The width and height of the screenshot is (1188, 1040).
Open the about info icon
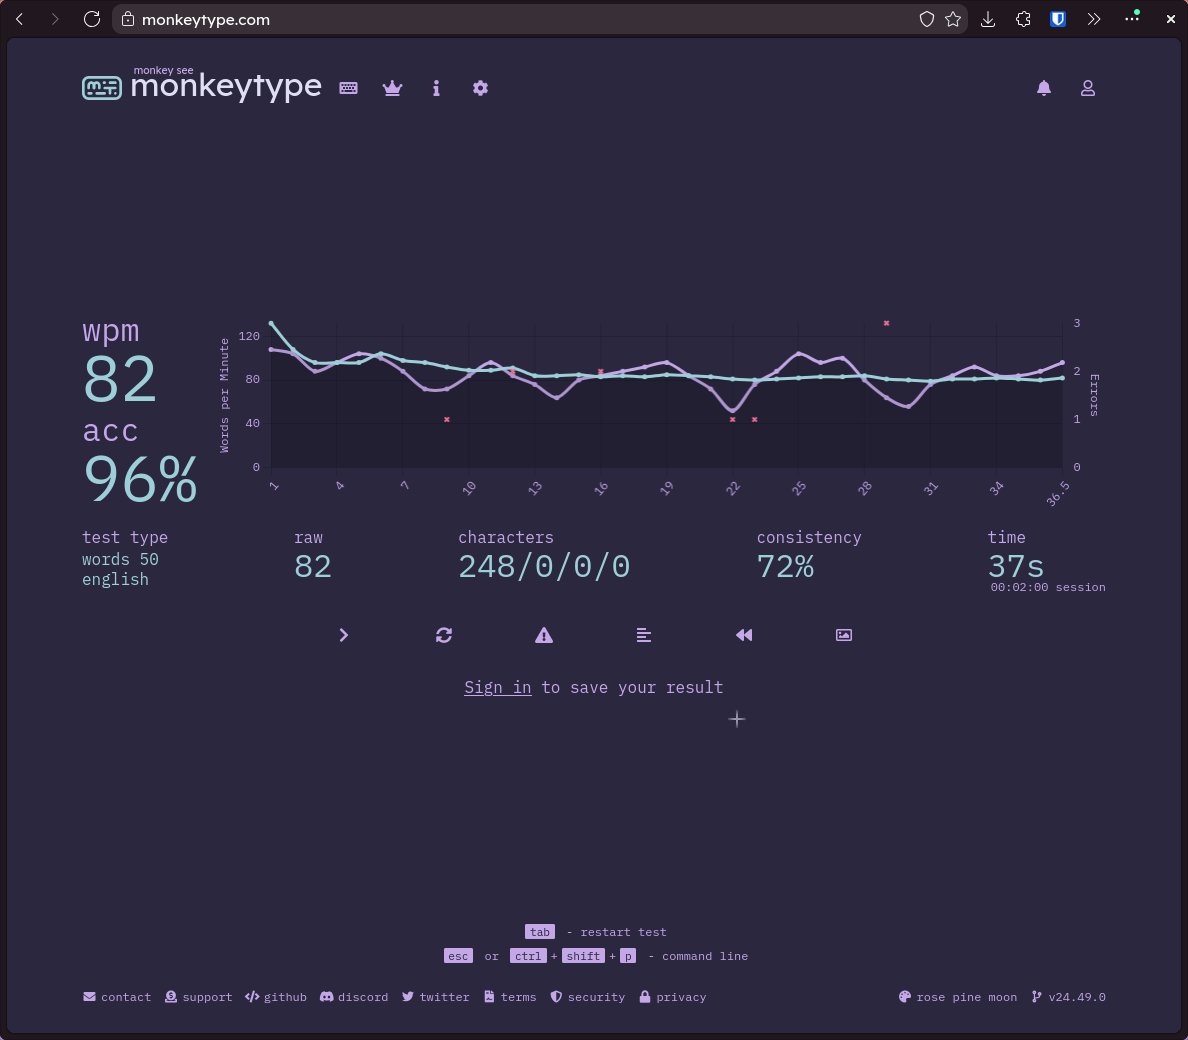point(436,88)
